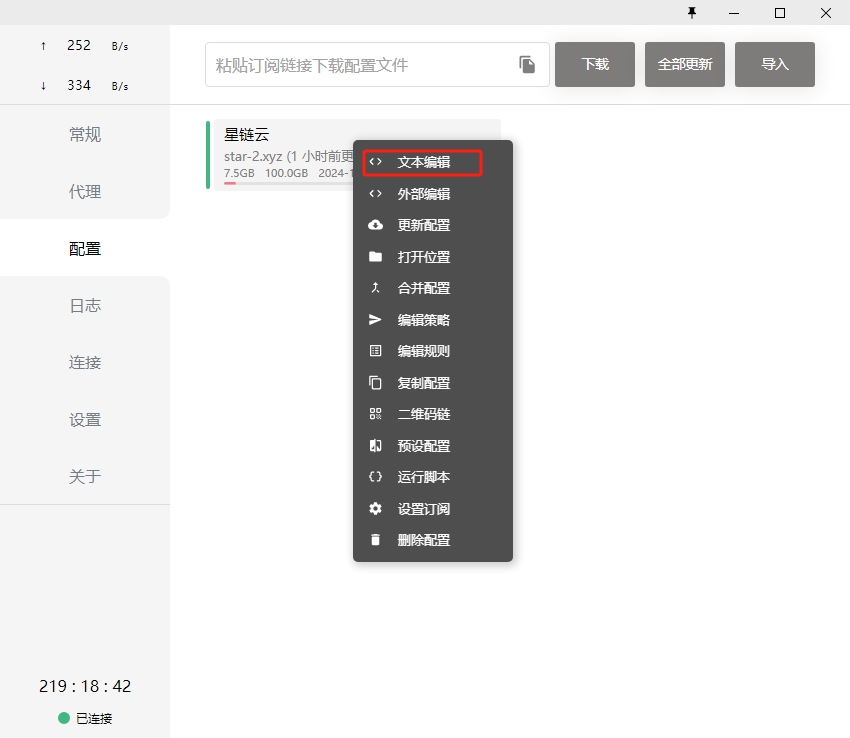Image resolution: width=850 pixels, height=738 pixels.
Task: Click the cloud icon beside 更新配置
Action: coord(376,225)
